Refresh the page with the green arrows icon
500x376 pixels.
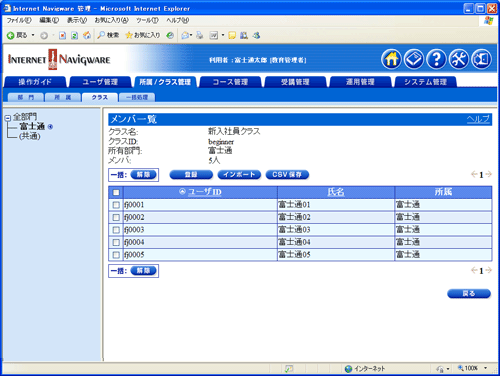coord(75,35)
